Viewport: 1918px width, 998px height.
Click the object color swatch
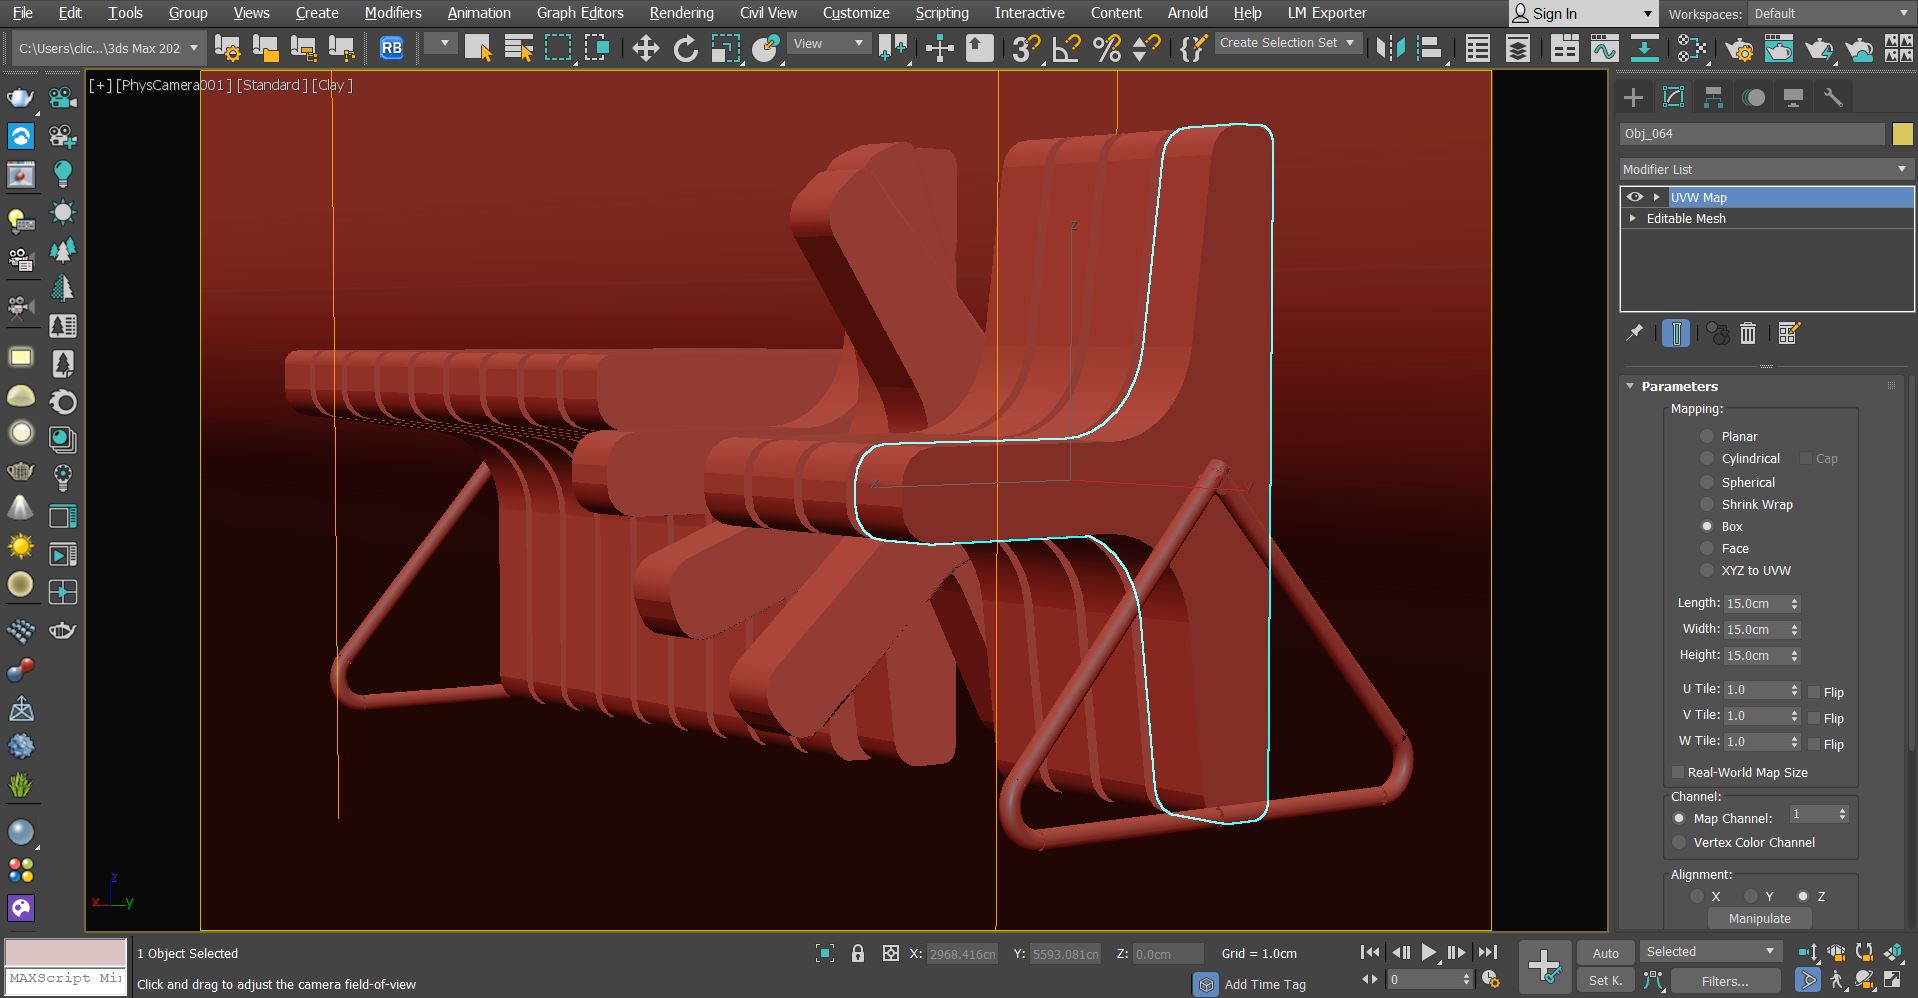1902,133
